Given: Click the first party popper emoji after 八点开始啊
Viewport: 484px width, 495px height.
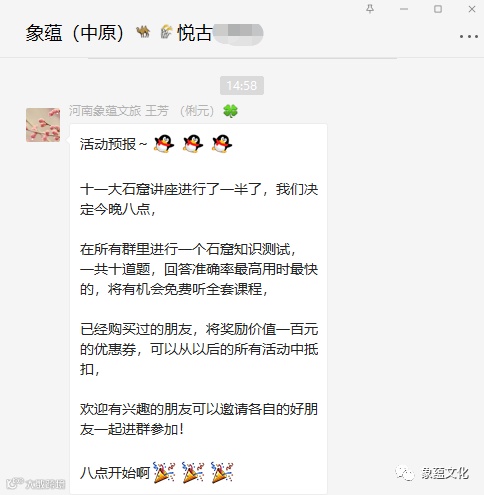Looking at the screenshot, I should 164,472.
